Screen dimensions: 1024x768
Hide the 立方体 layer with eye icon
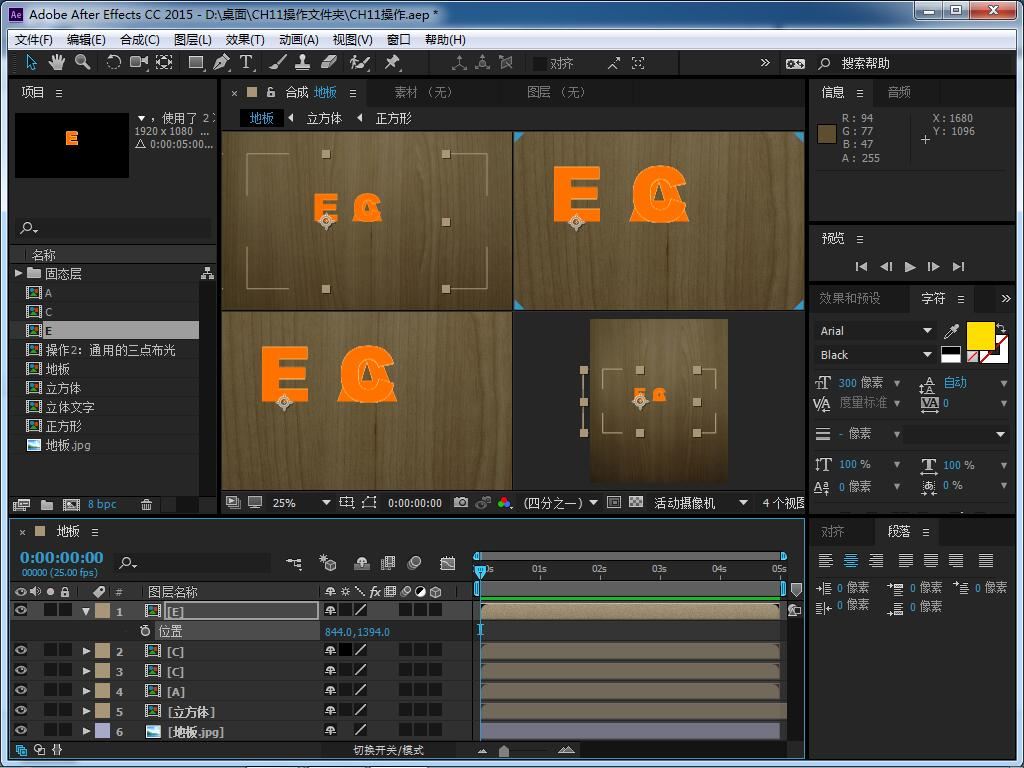click(21, 711)
